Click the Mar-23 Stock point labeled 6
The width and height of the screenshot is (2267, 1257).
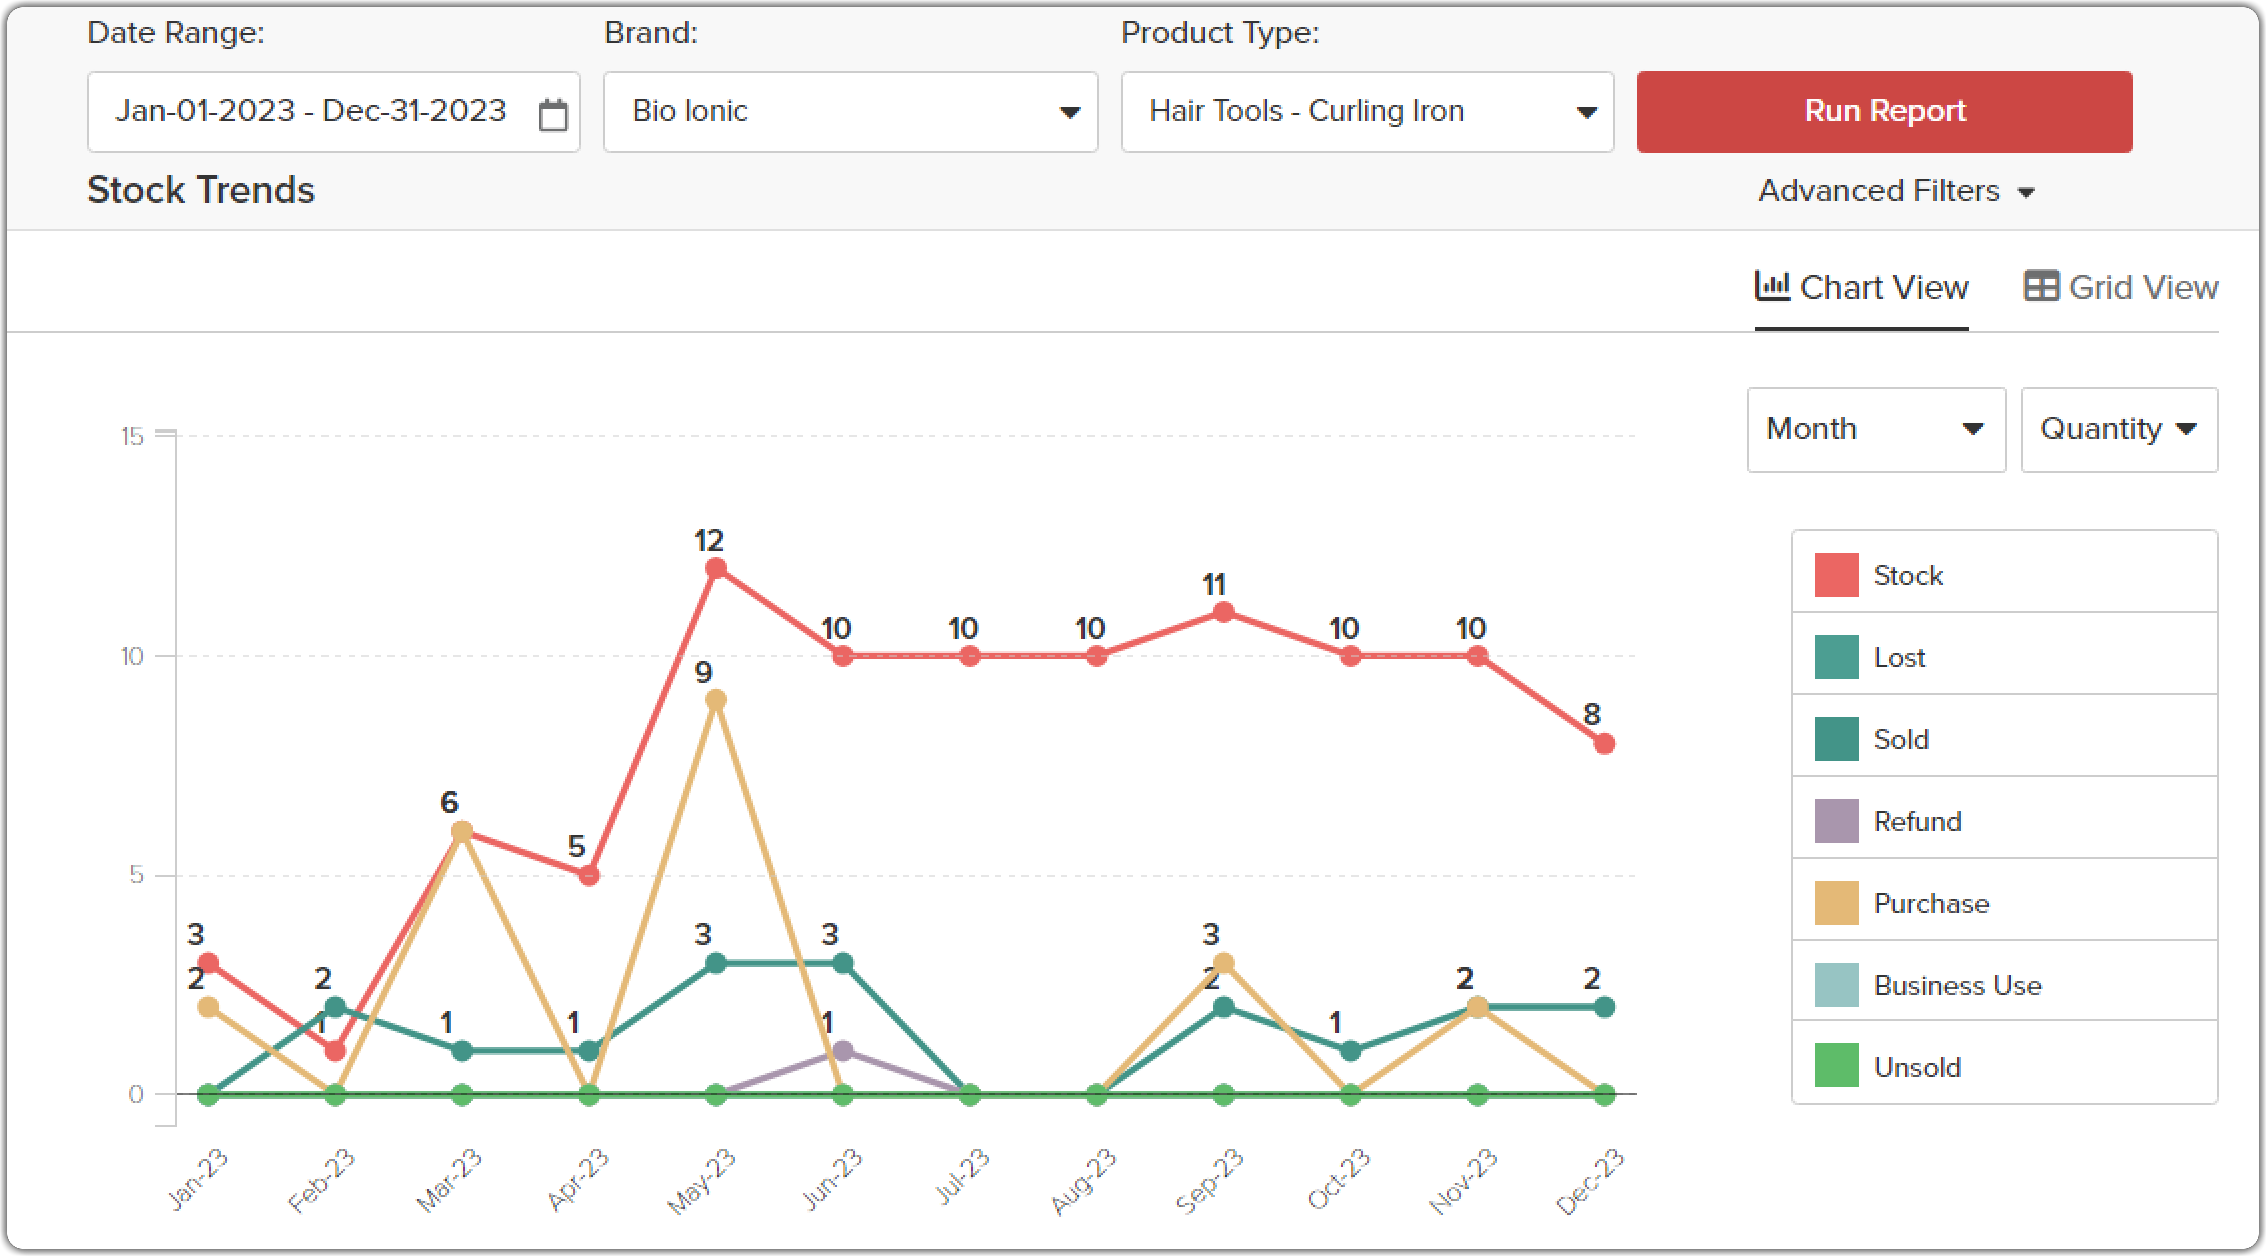[x=462, y=832]
